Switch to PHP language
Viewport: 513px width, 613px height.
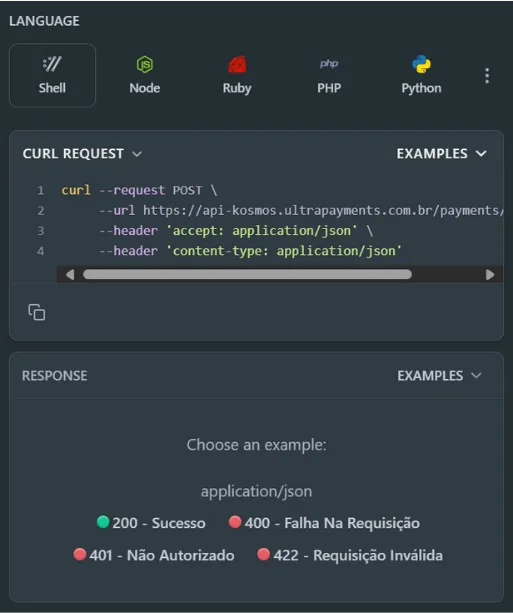tap(329, 75)
